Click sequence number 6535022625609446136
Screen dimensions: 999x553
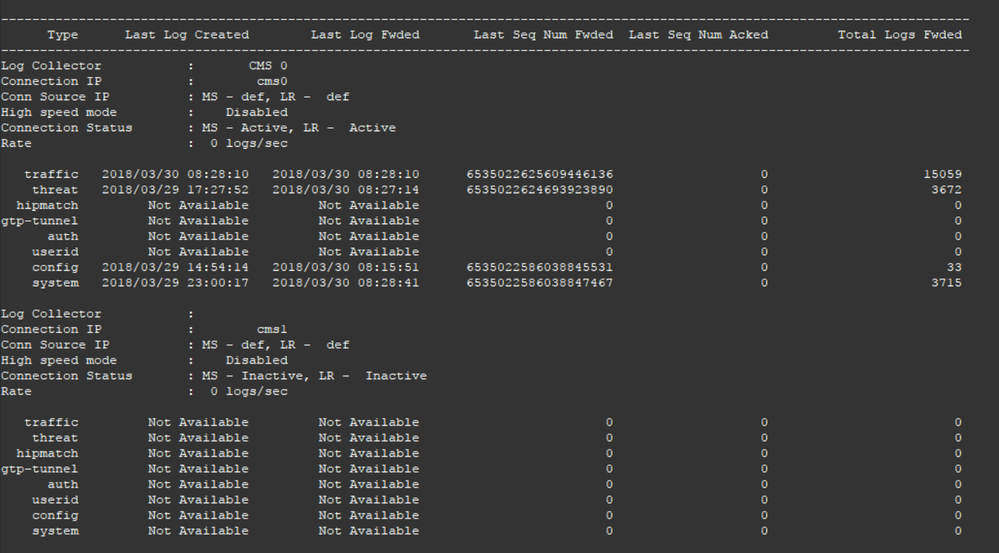pyautogui.click(x=539, y=174)
